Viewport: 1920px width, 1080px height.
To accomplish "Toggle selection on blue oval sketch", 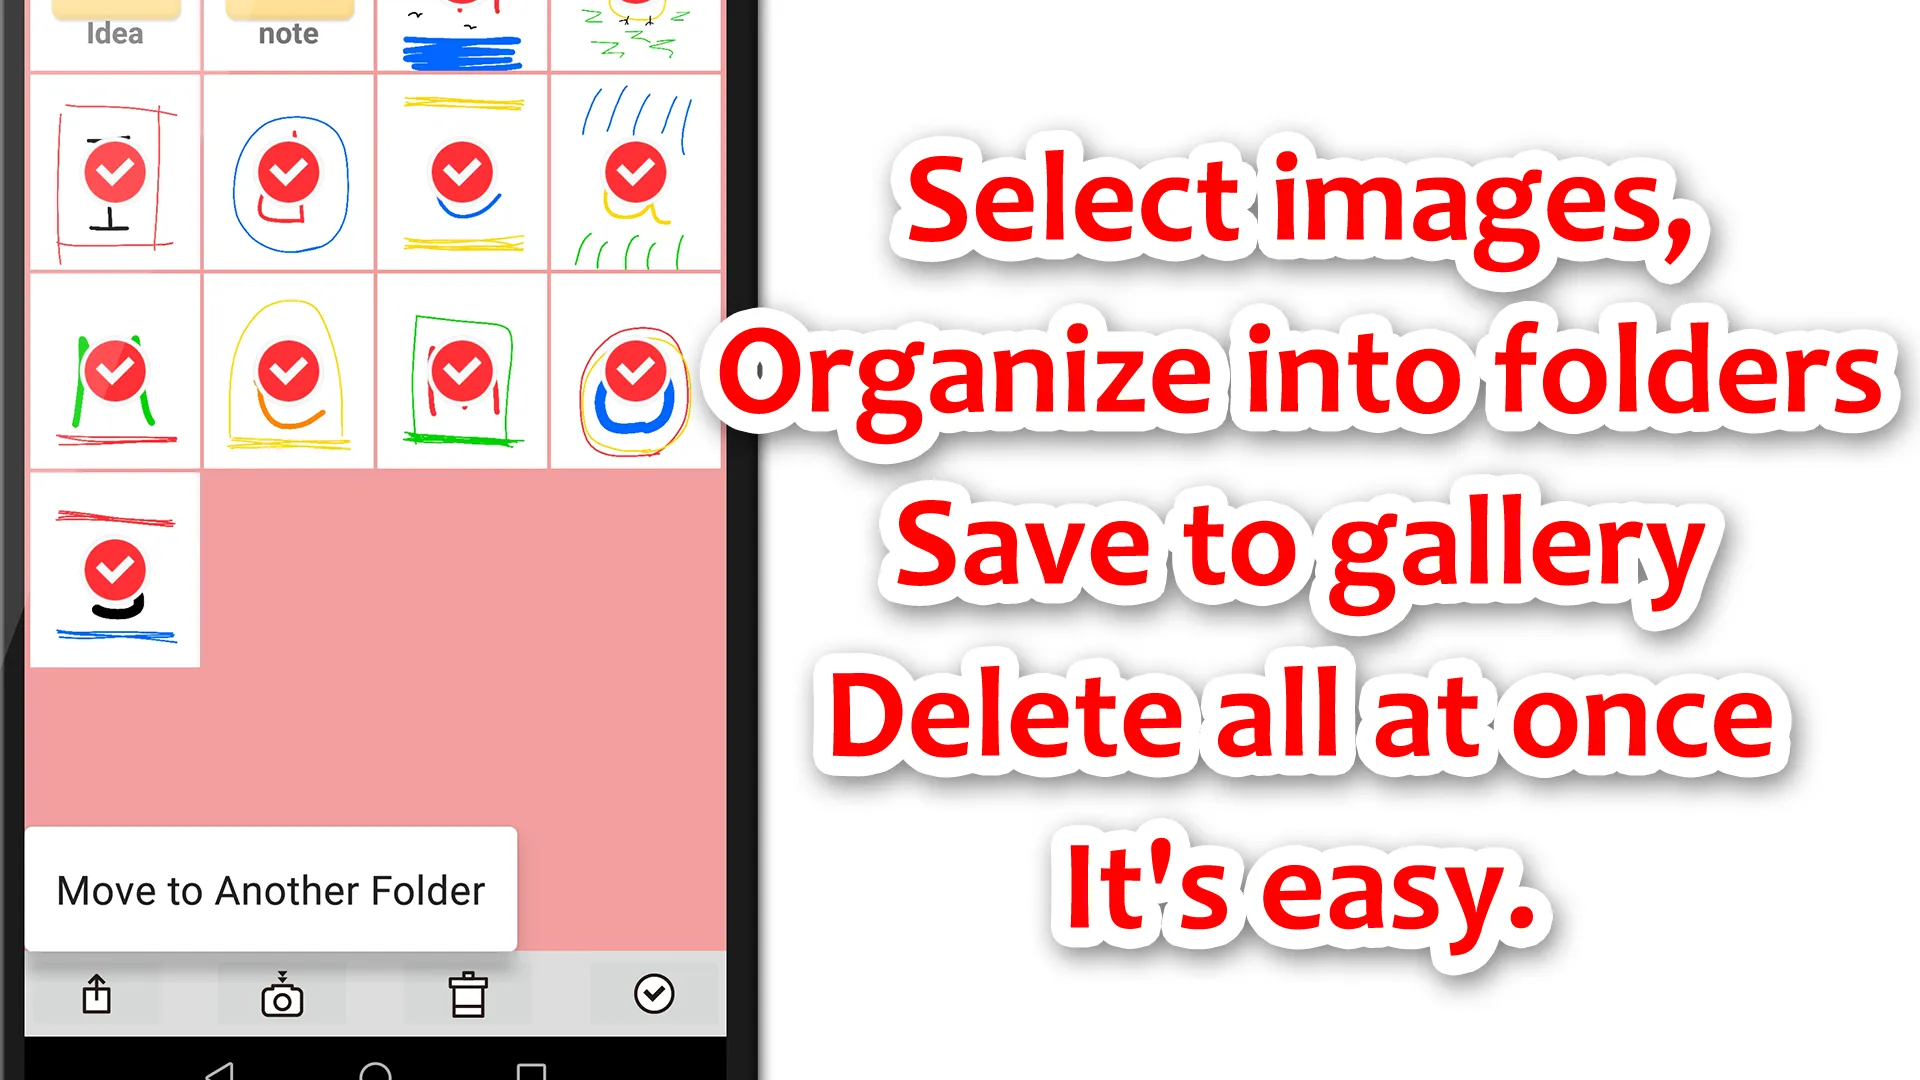I will coord(287,173).
